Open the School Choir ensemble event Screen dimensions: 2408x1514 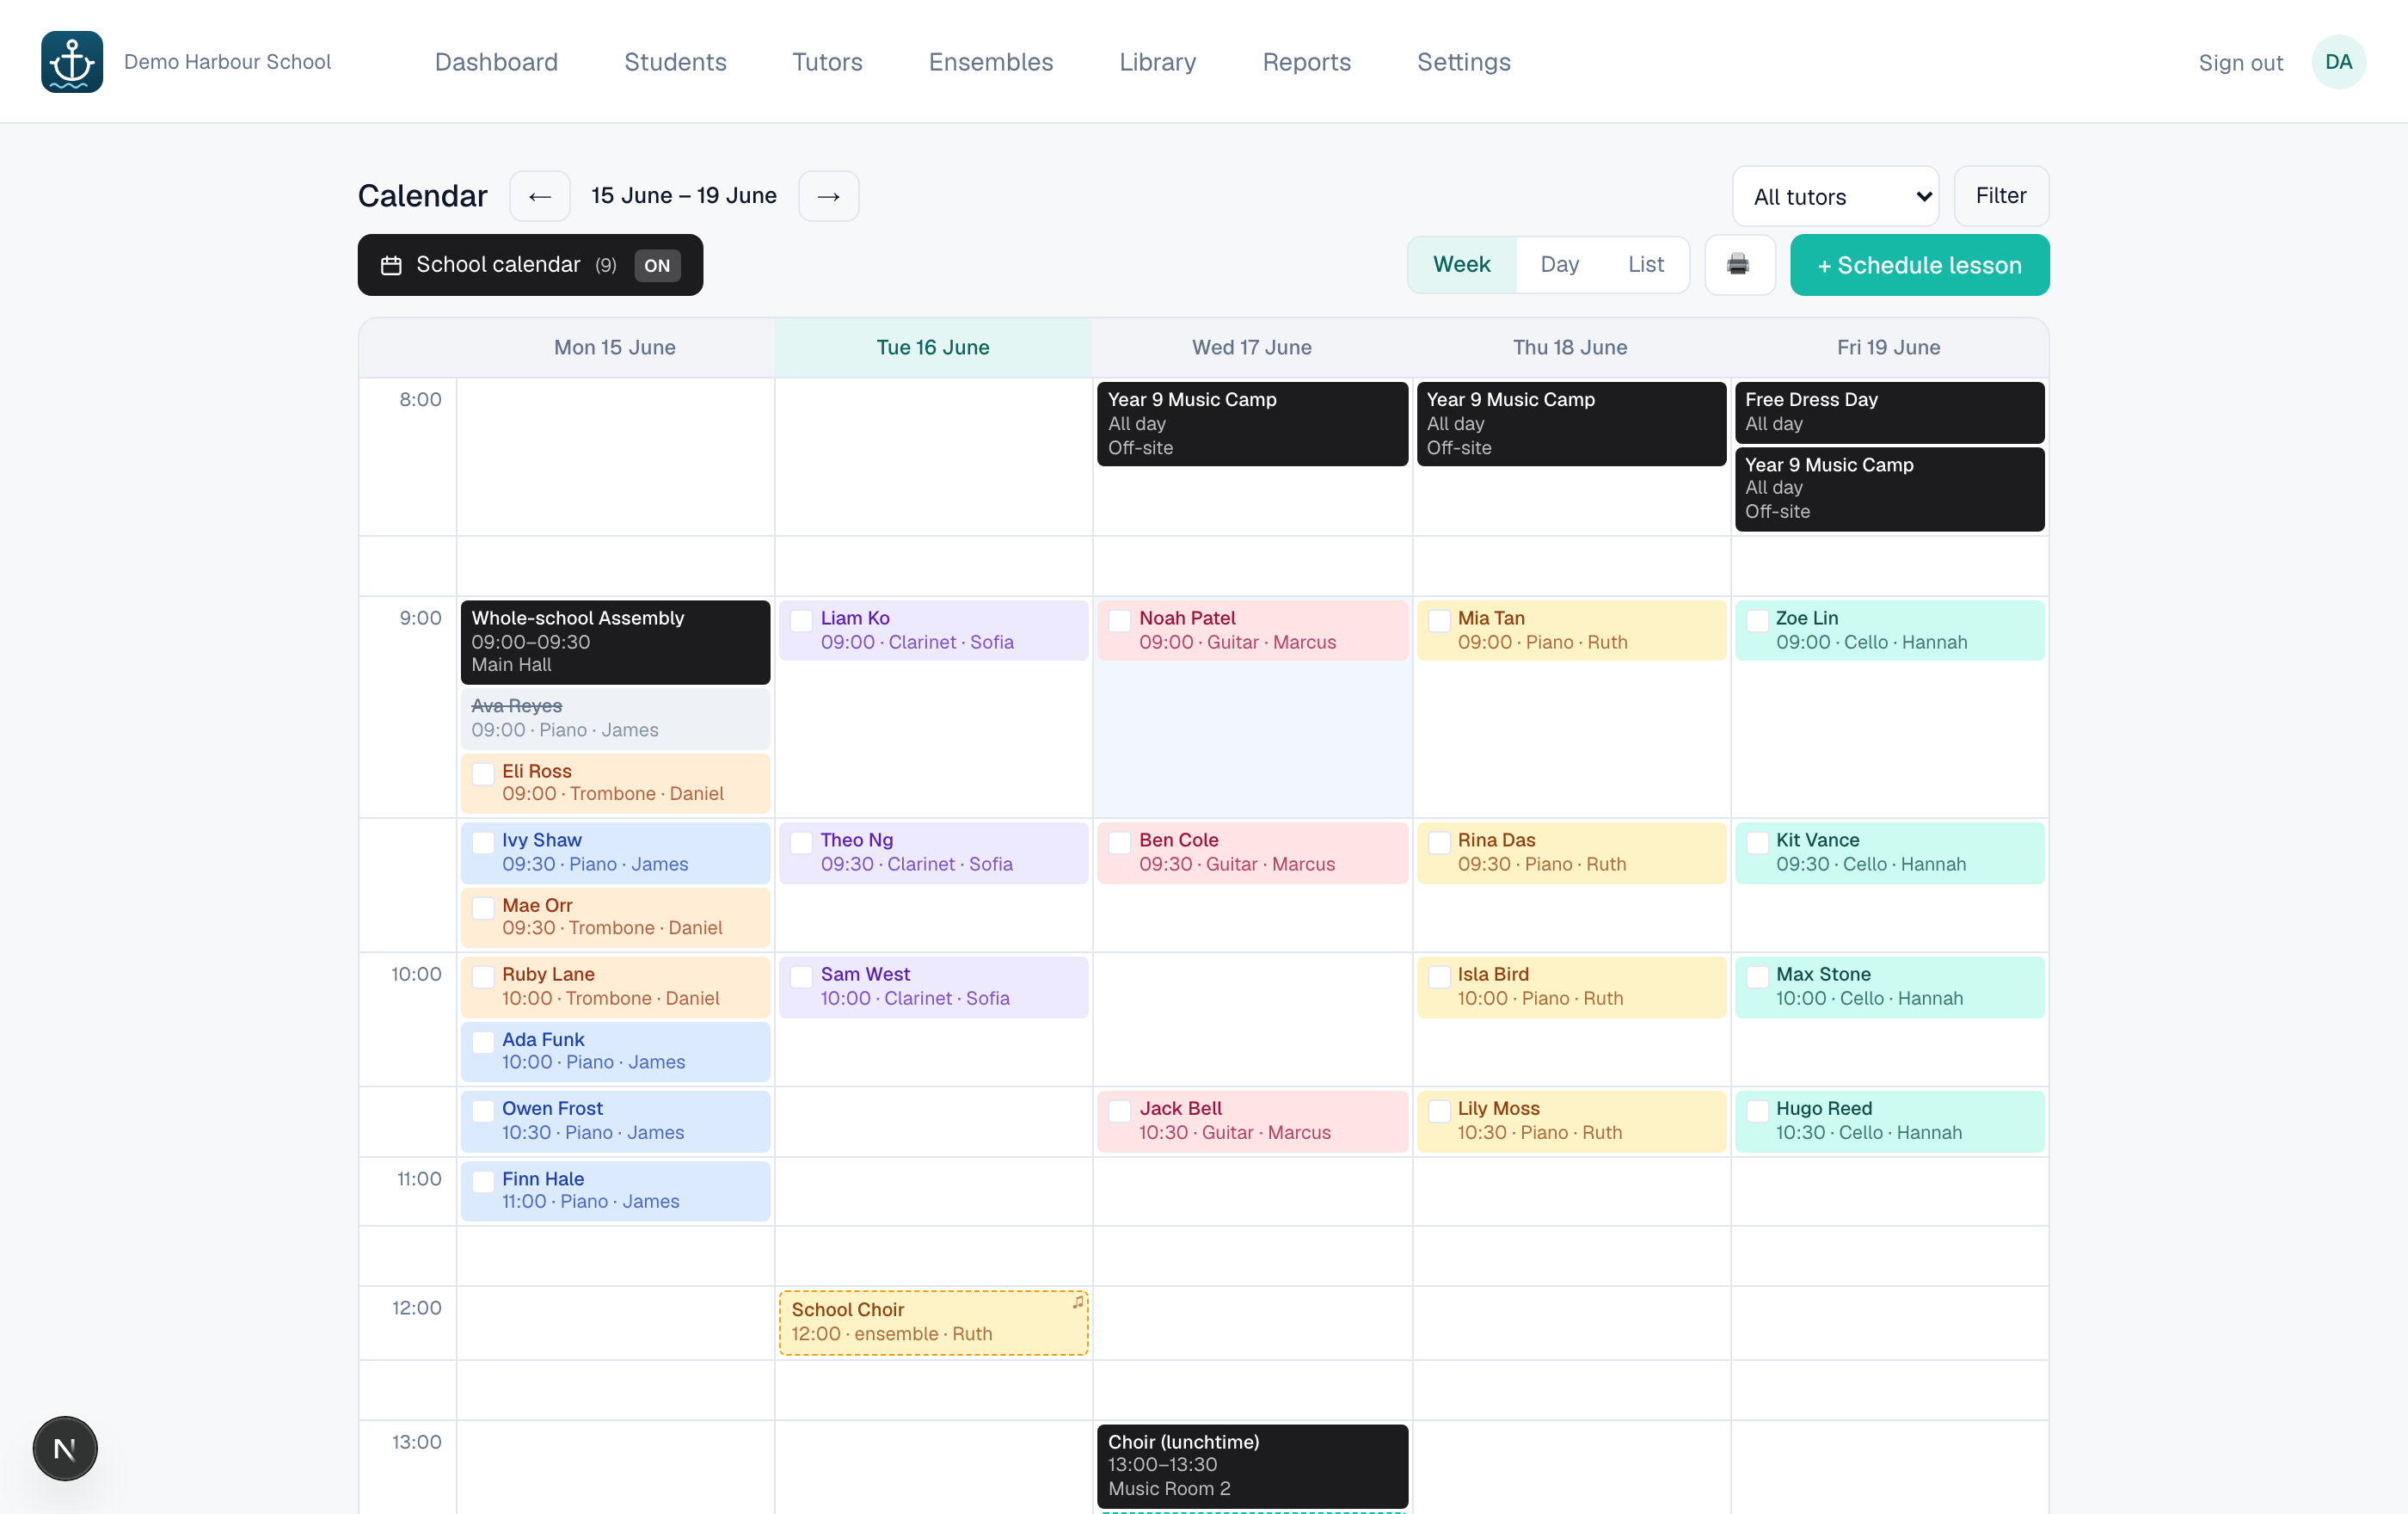pos(933,1322)
